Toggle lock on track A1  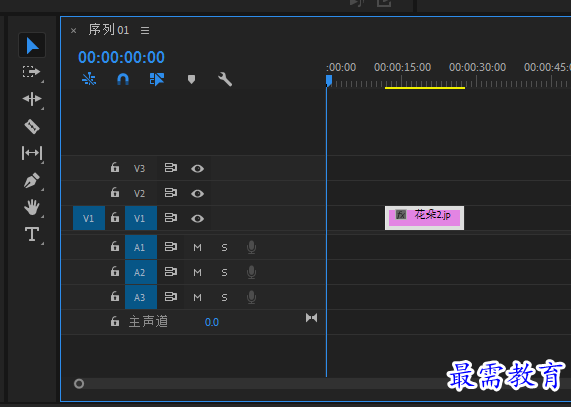click(115, 246)
